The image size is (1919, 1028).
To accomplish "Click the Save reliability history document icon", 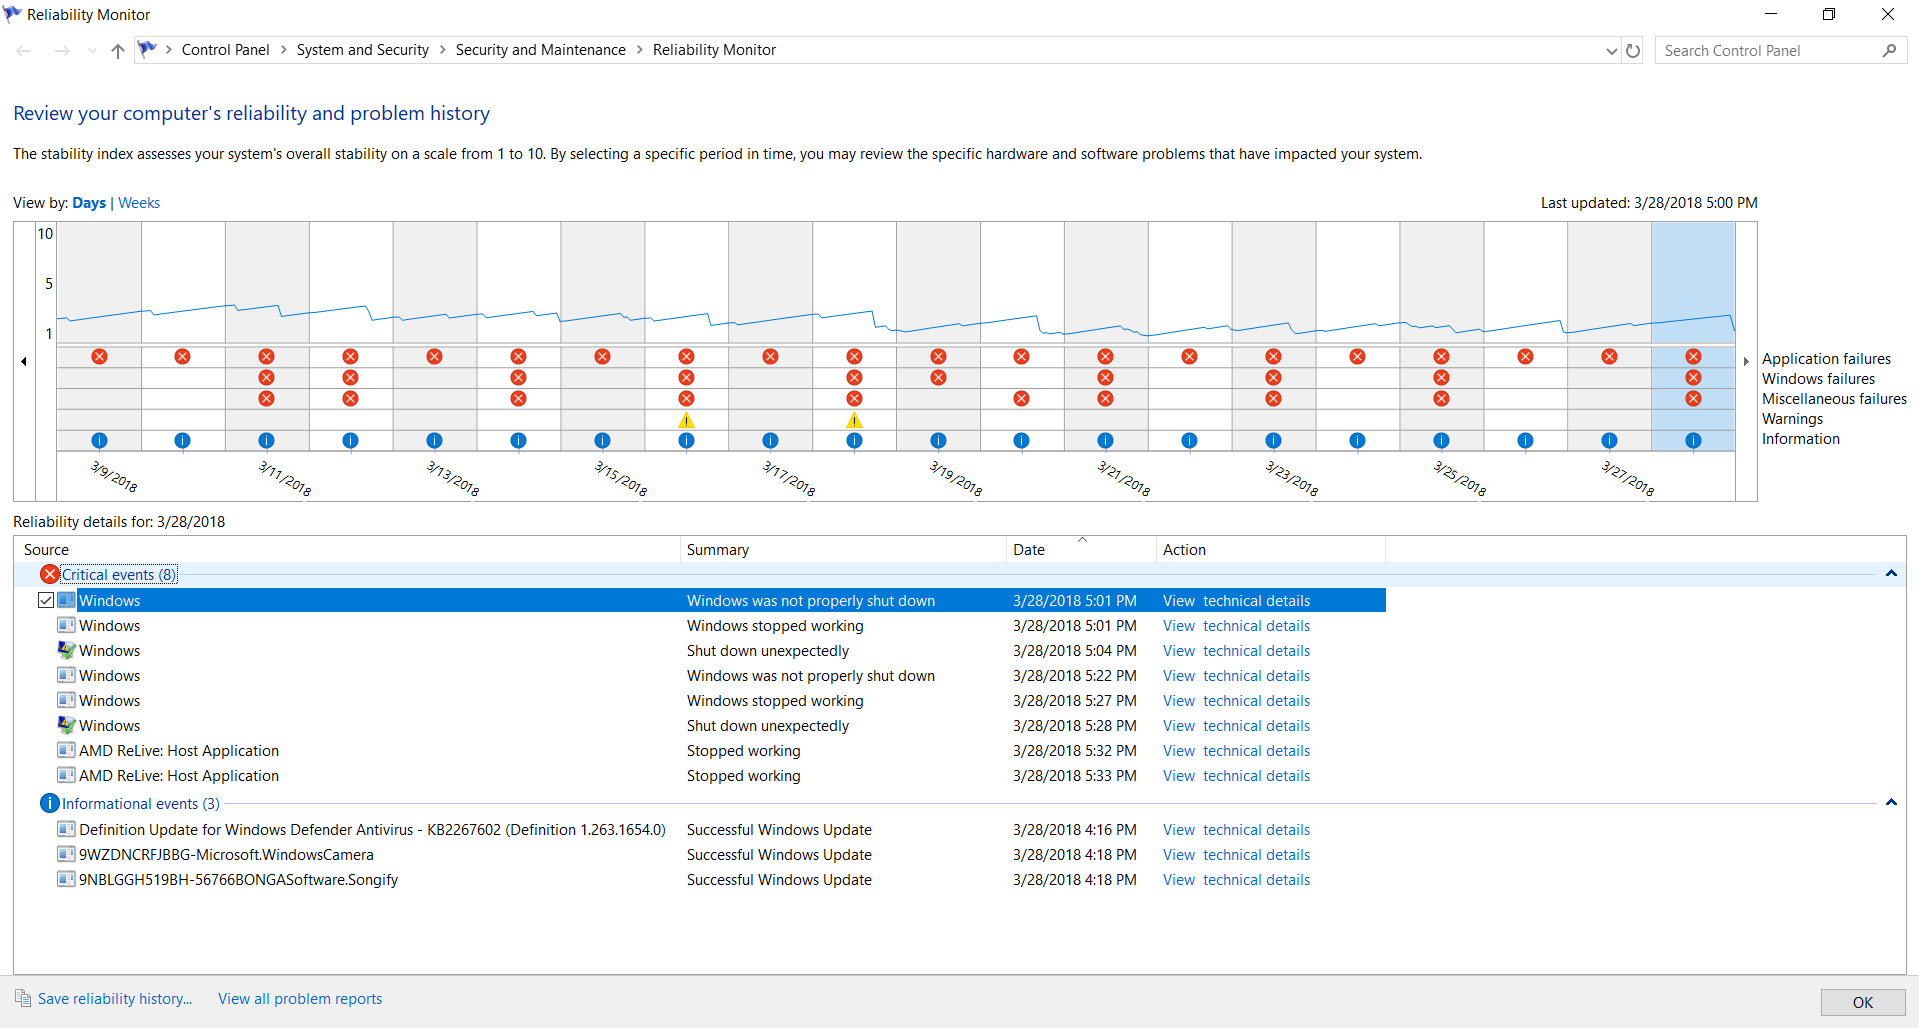I will point(23,998).
